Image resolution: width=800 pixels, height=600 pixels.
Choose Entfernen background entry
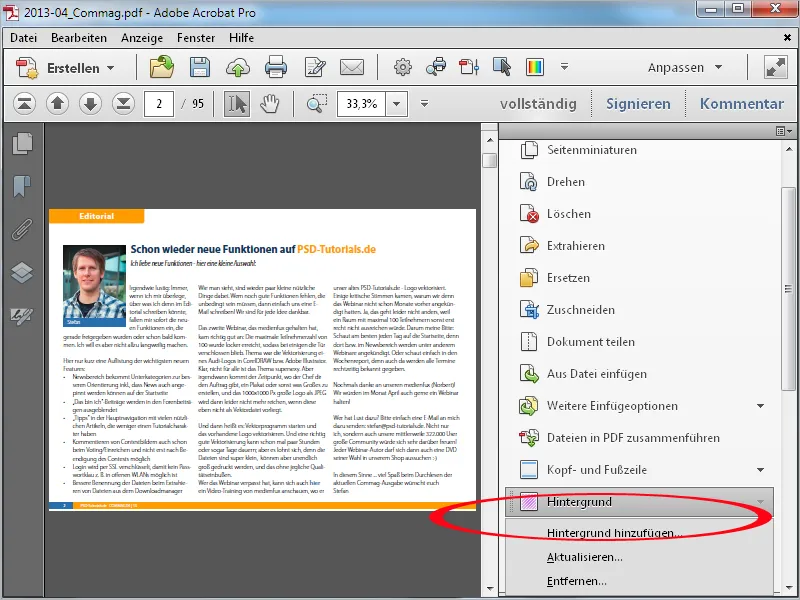coord(577,581)
